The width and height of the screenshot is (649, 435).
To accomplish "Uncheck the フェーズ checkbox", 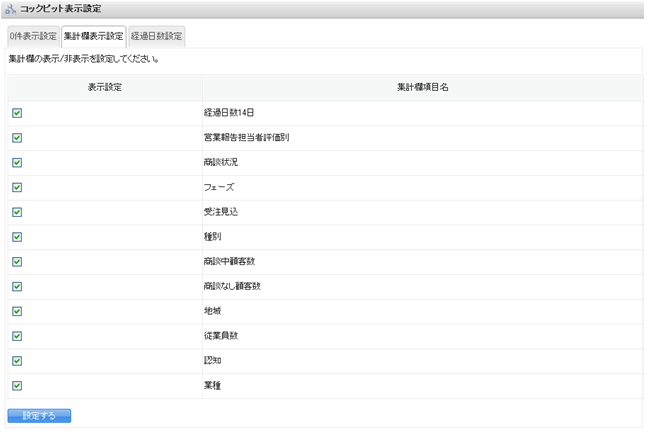I will click(x=17, y=187).
